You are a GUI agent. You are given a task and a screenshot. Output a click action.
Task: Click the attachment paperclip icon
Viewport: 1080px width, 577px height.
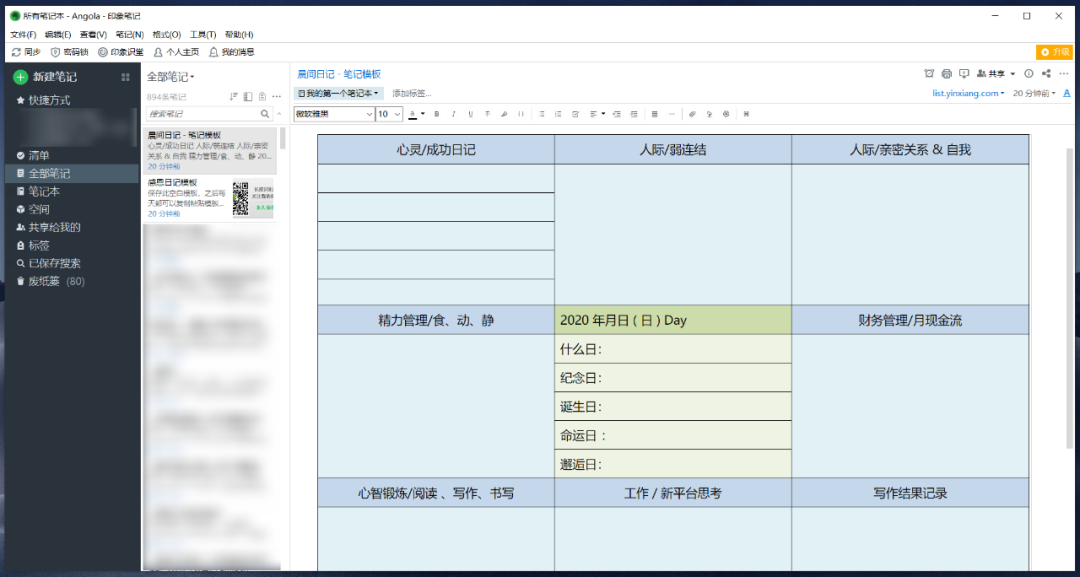pyautogui.click(x=692, y=114)
